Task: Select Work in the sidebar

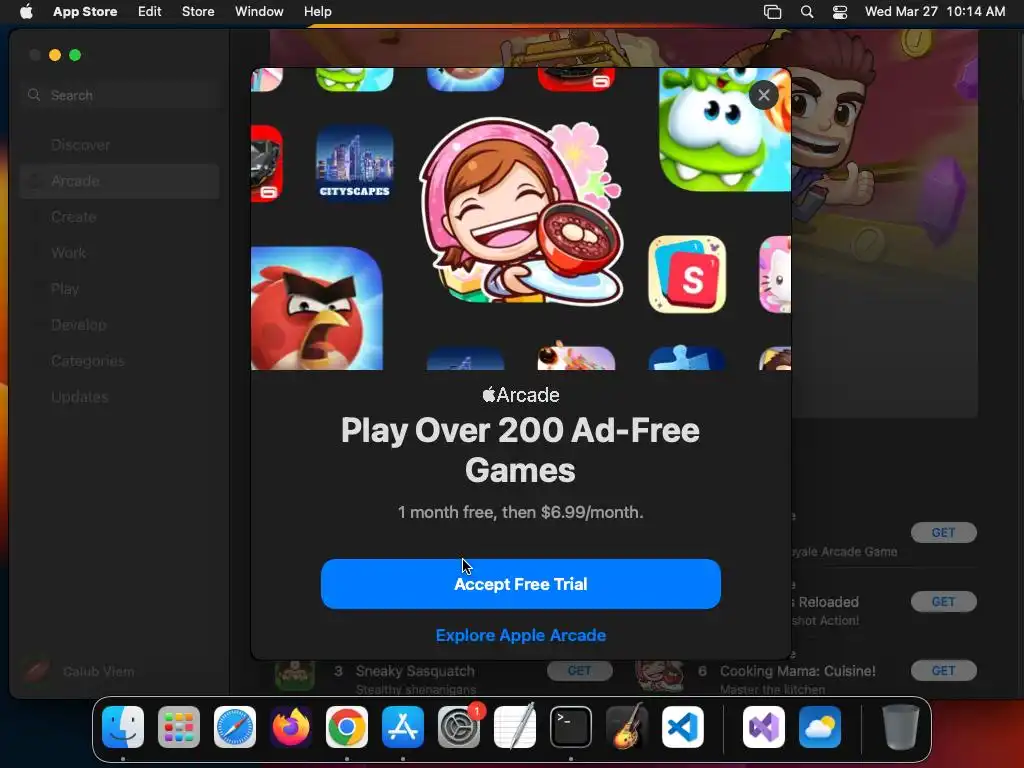Action: click(120, 253)
